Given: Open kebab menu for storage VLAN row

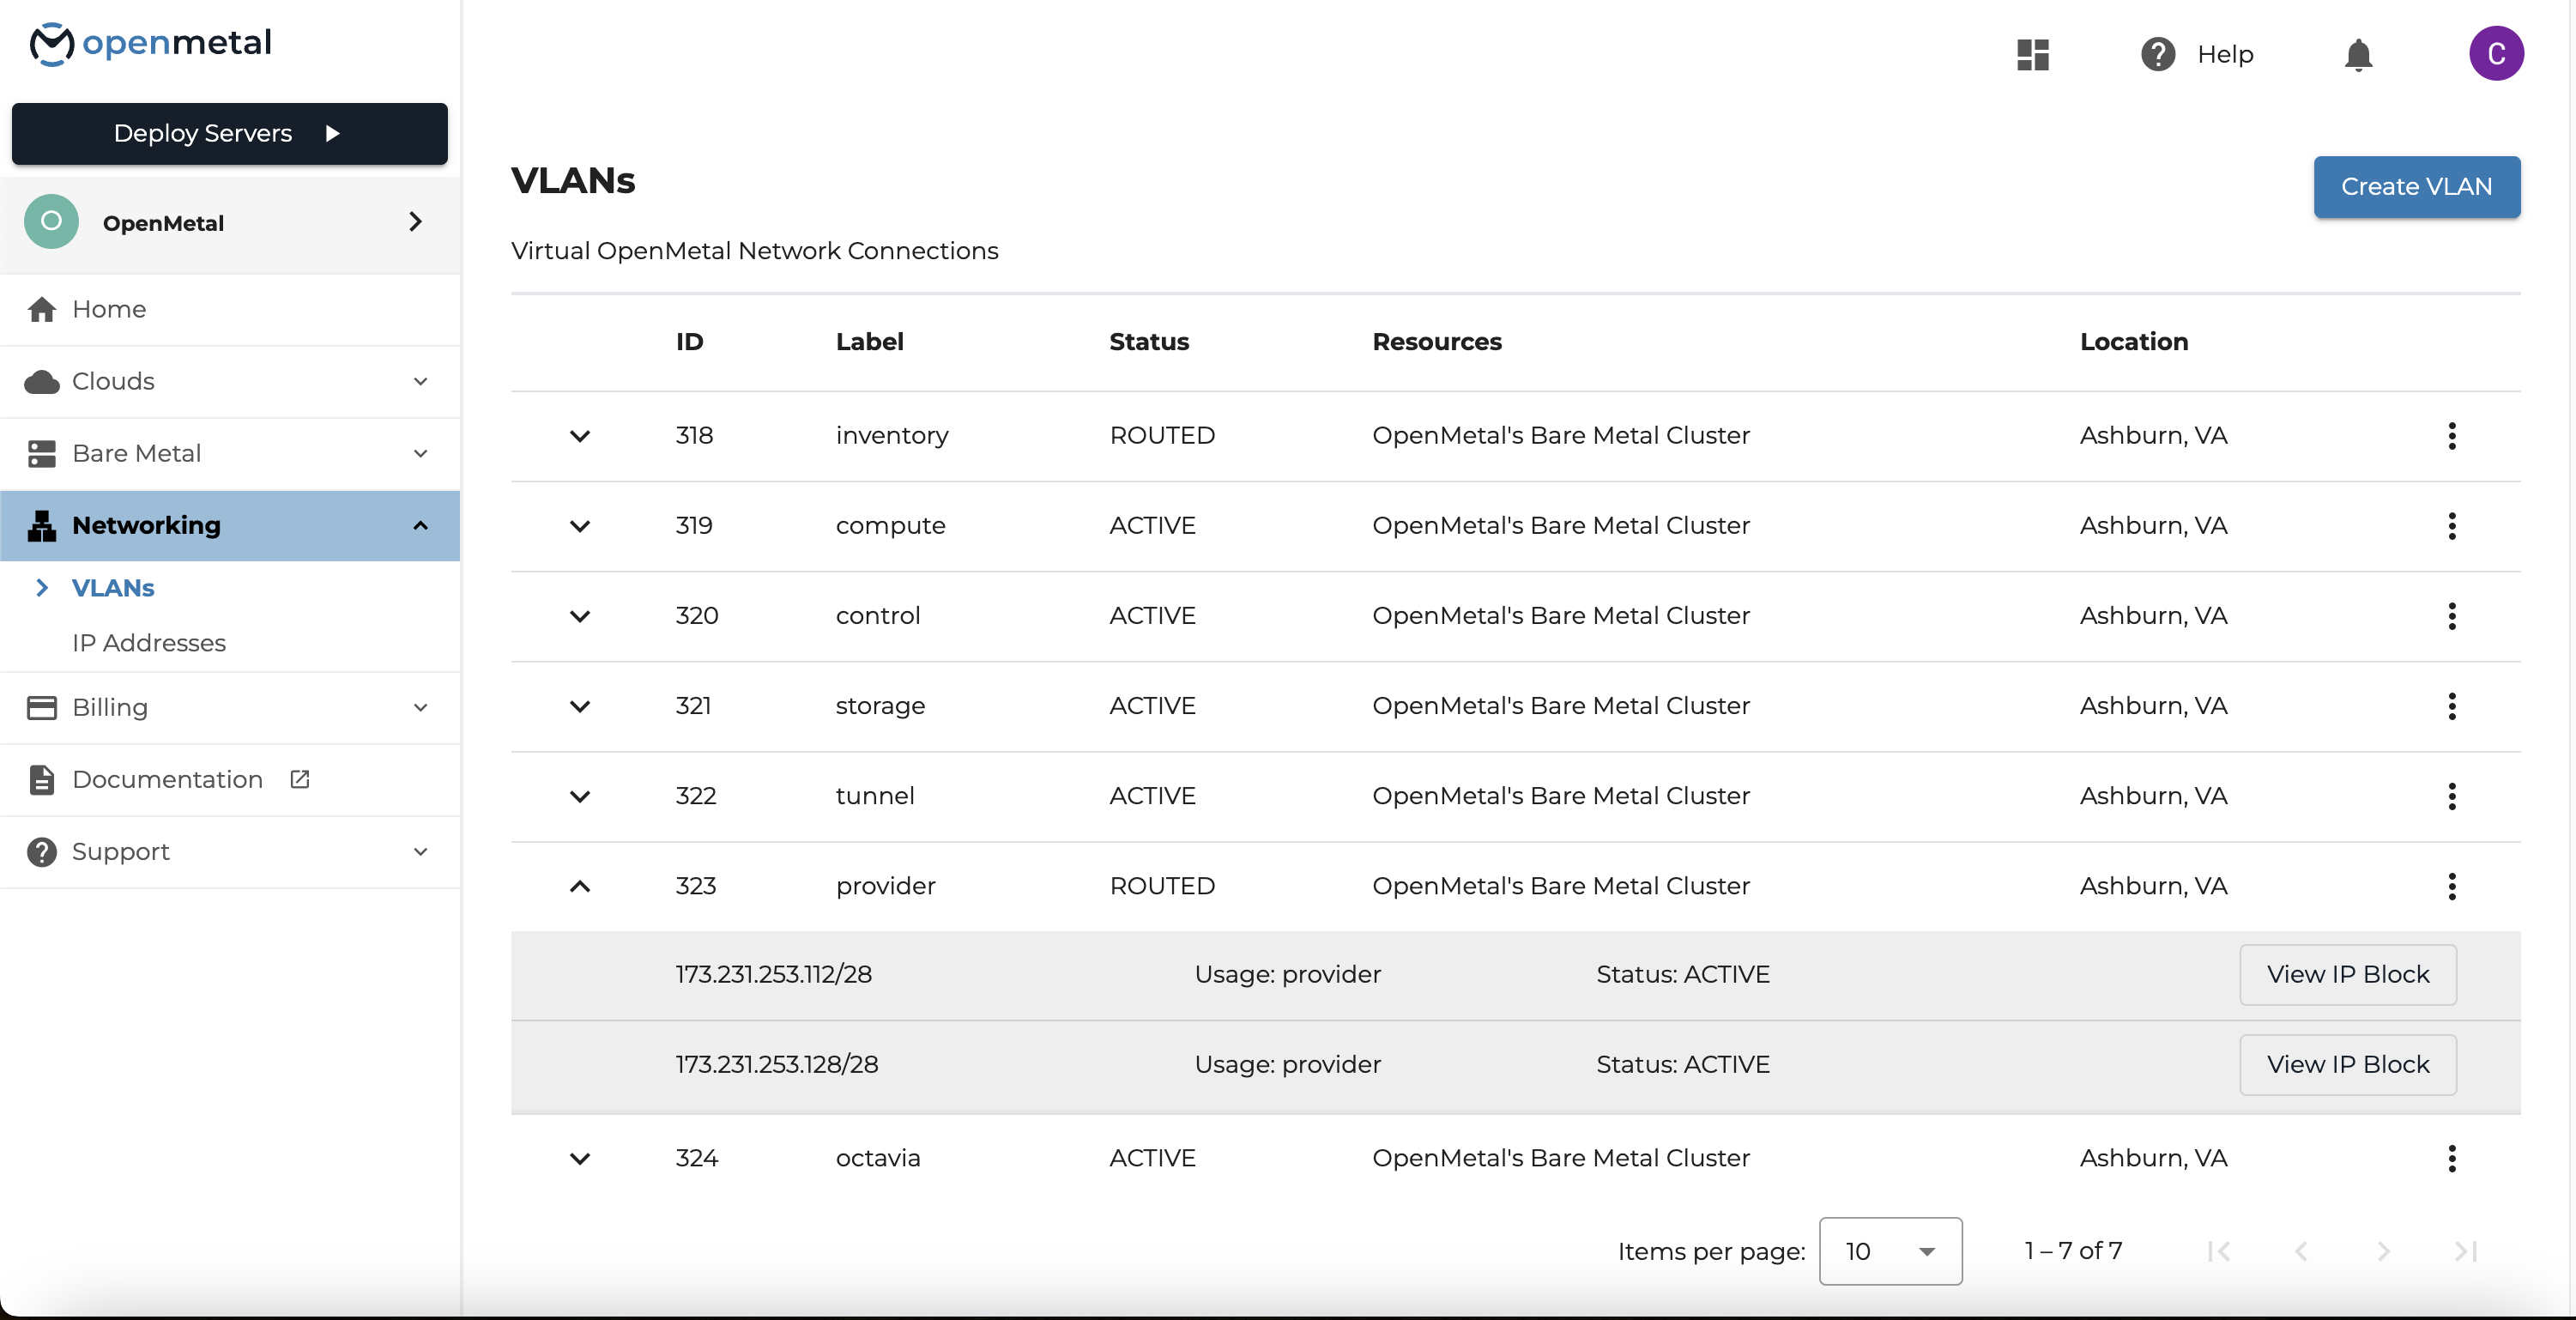Looking at the screenshot, I should (x=2451, y=706).
